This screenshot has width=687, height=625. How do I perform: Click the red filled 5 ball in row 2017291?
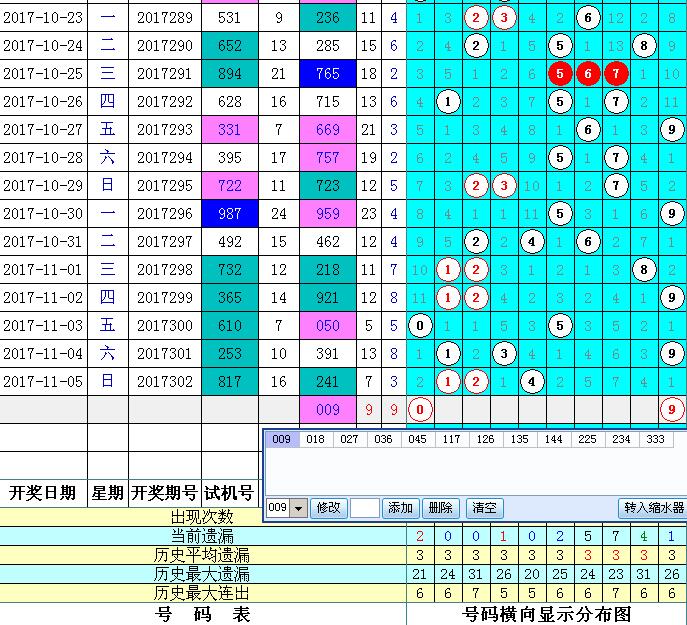560,74
